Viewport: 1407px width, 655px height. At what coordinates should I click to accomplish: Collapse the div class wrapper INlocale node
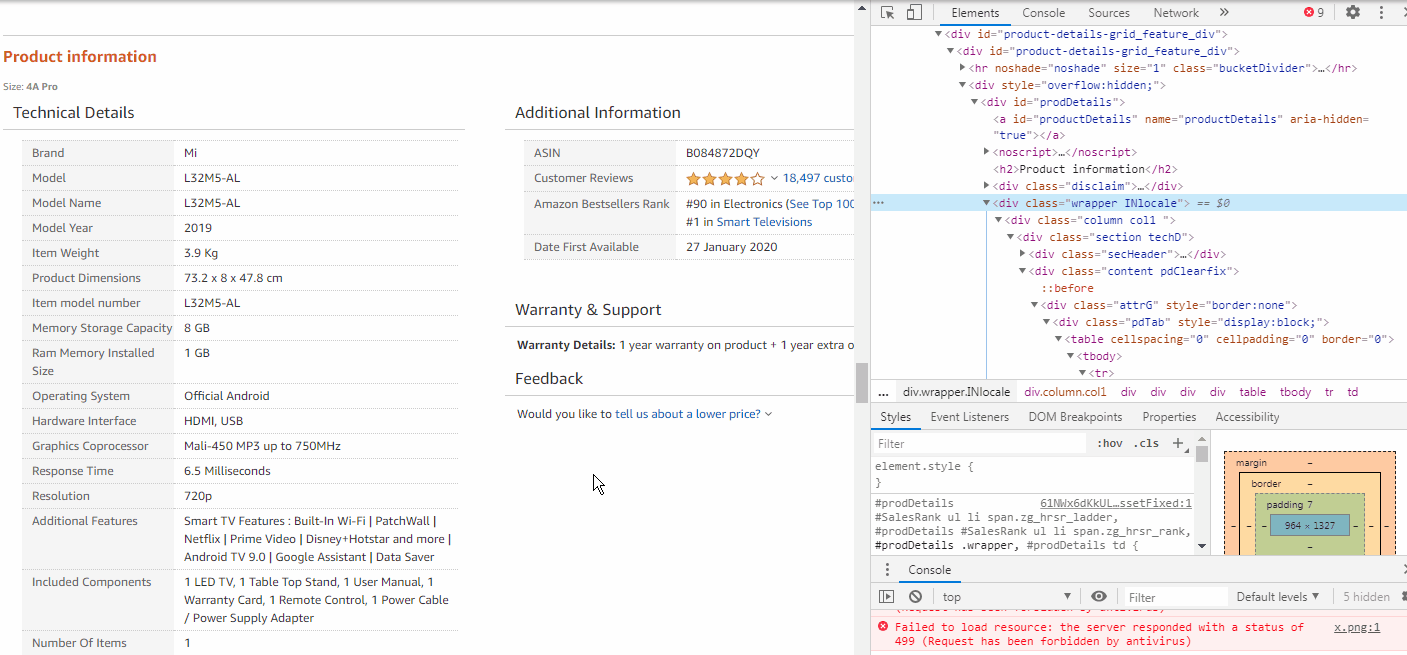point(988,203)
